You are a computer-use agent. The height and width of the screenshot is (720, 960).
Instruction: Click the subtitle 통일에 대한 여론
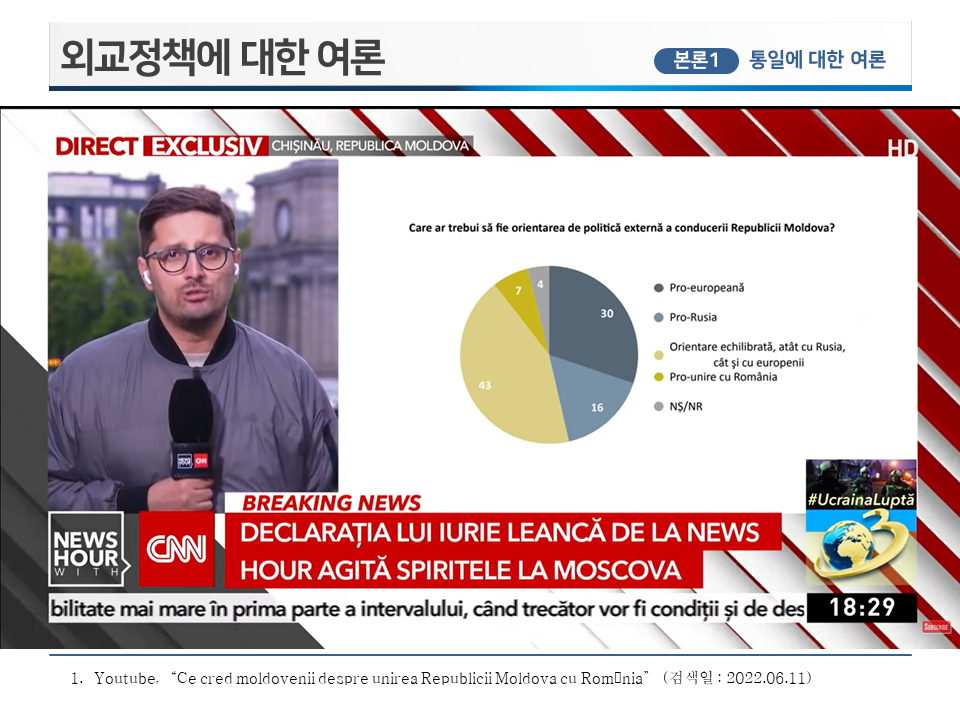[x=817, y=59]
